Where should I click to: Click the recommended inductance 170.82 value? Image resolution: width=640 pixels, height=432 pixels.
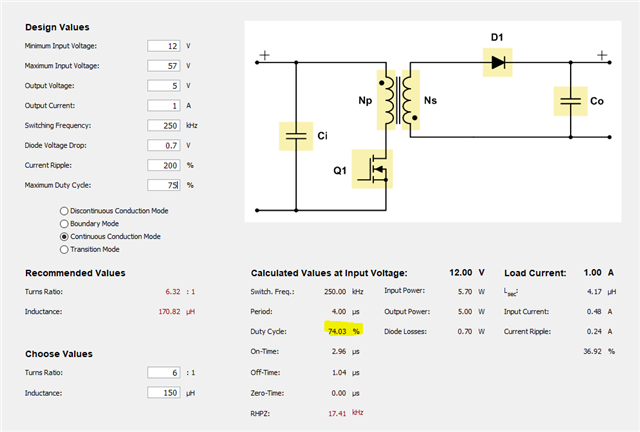click(169, 312)
